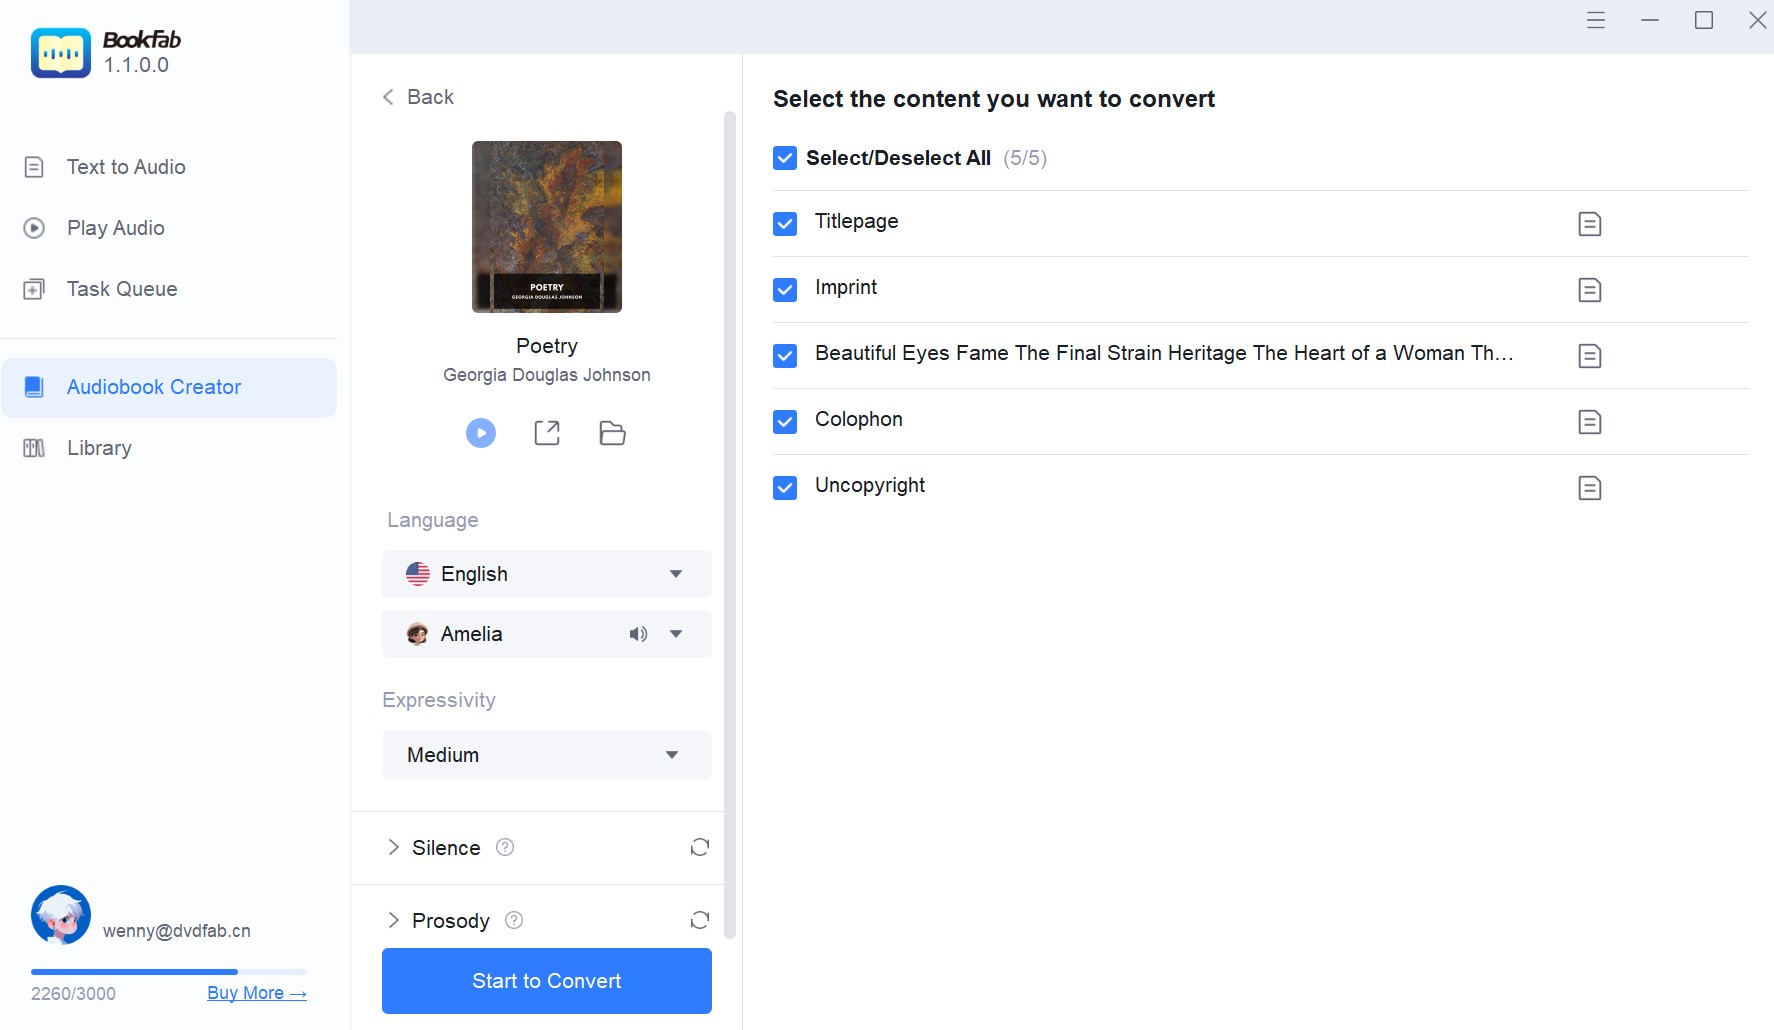Click the Uncopyright chapter label
The image size is (1774, 1030).
[x=870, y=485]
